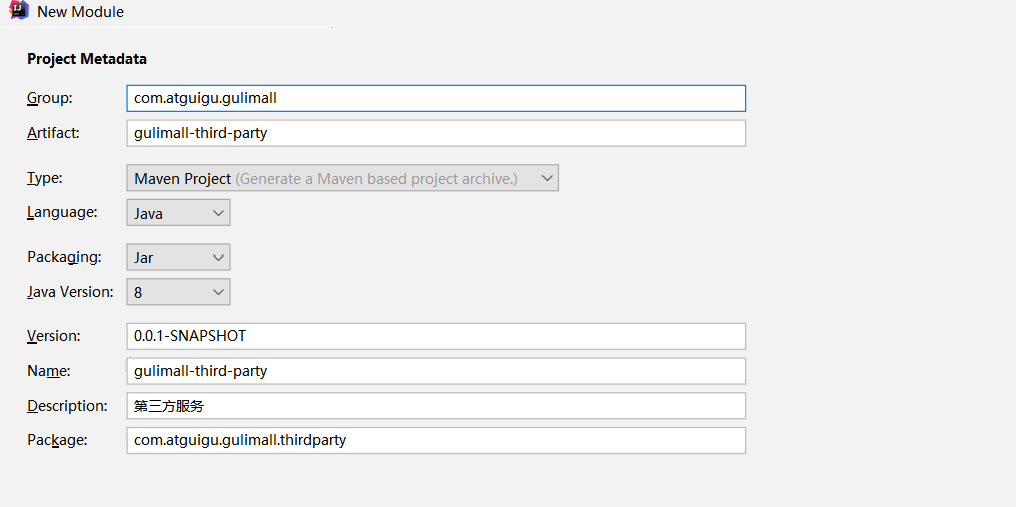This screenshot has width=1016, height=507.
Task: Click the Packaging label
Action: (64, 257)
